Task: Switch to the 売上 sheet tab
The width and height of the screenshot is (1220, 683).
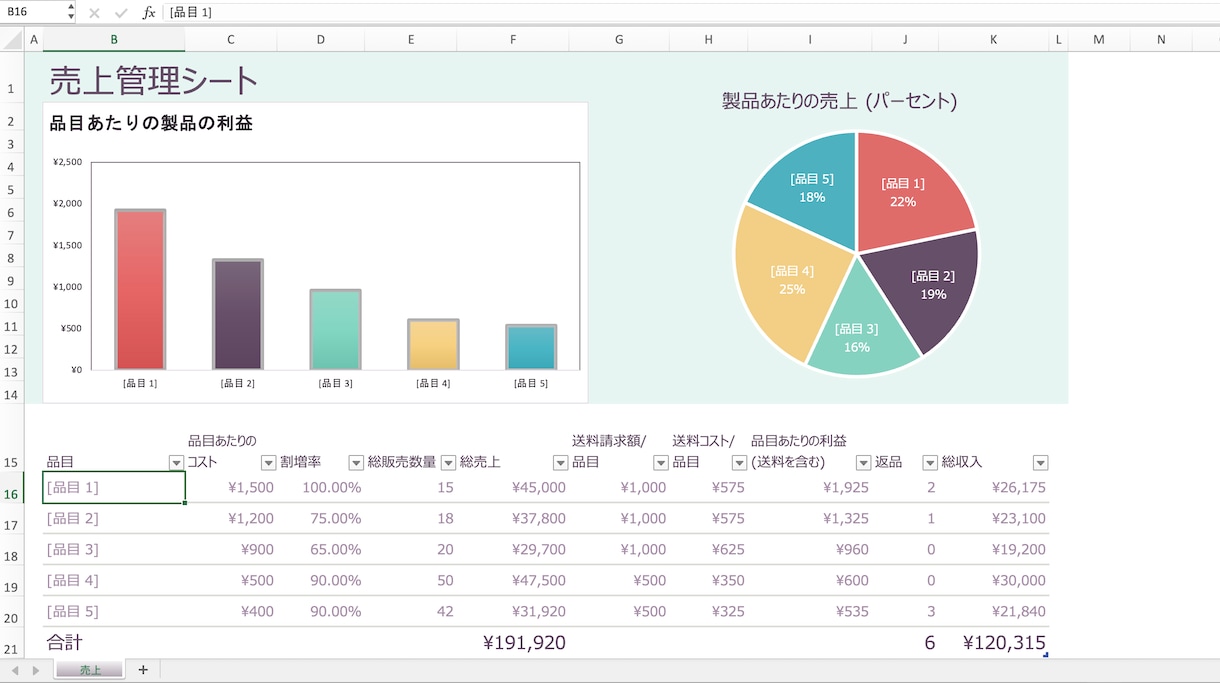Action: pos(90,670)
